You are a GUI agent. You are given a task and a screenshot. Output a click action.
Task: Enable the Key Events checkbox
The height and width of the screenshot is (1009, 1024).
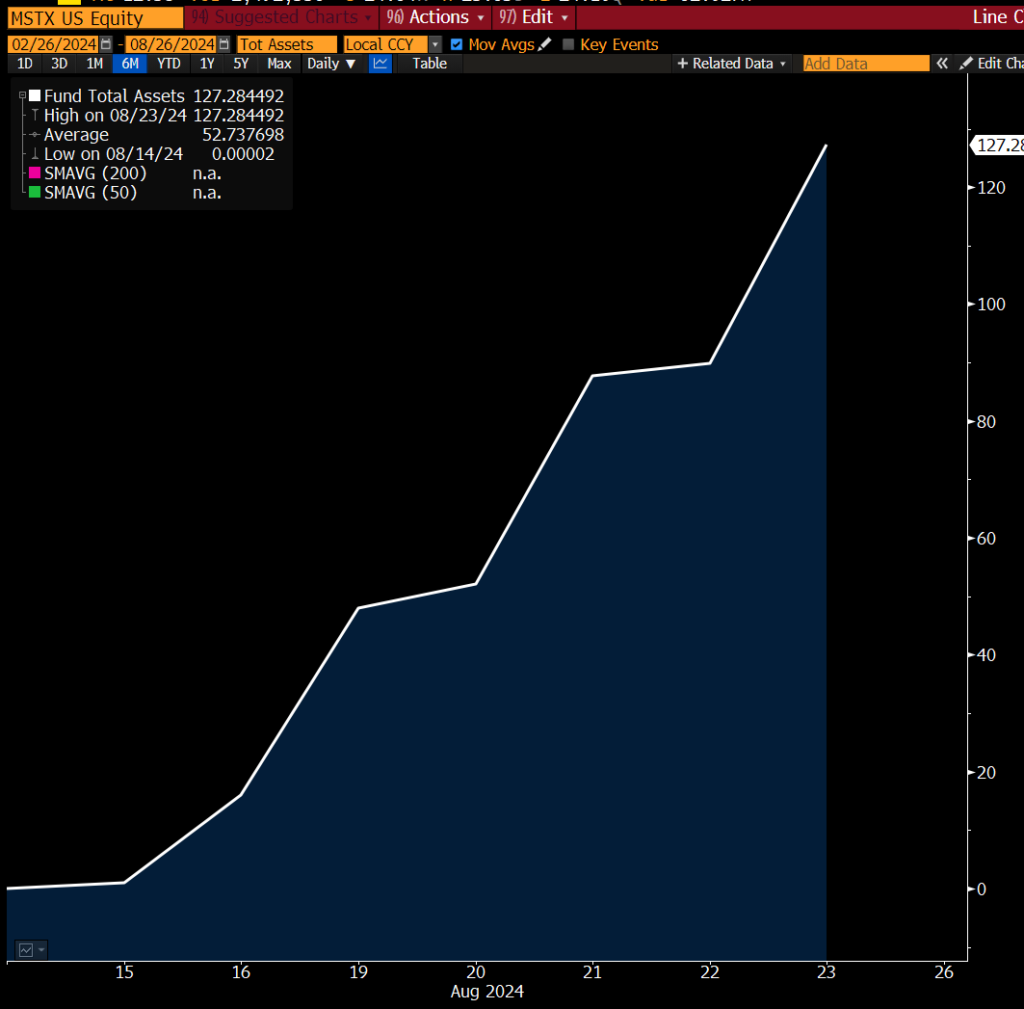pyautogui.click(x=569, y=44)
